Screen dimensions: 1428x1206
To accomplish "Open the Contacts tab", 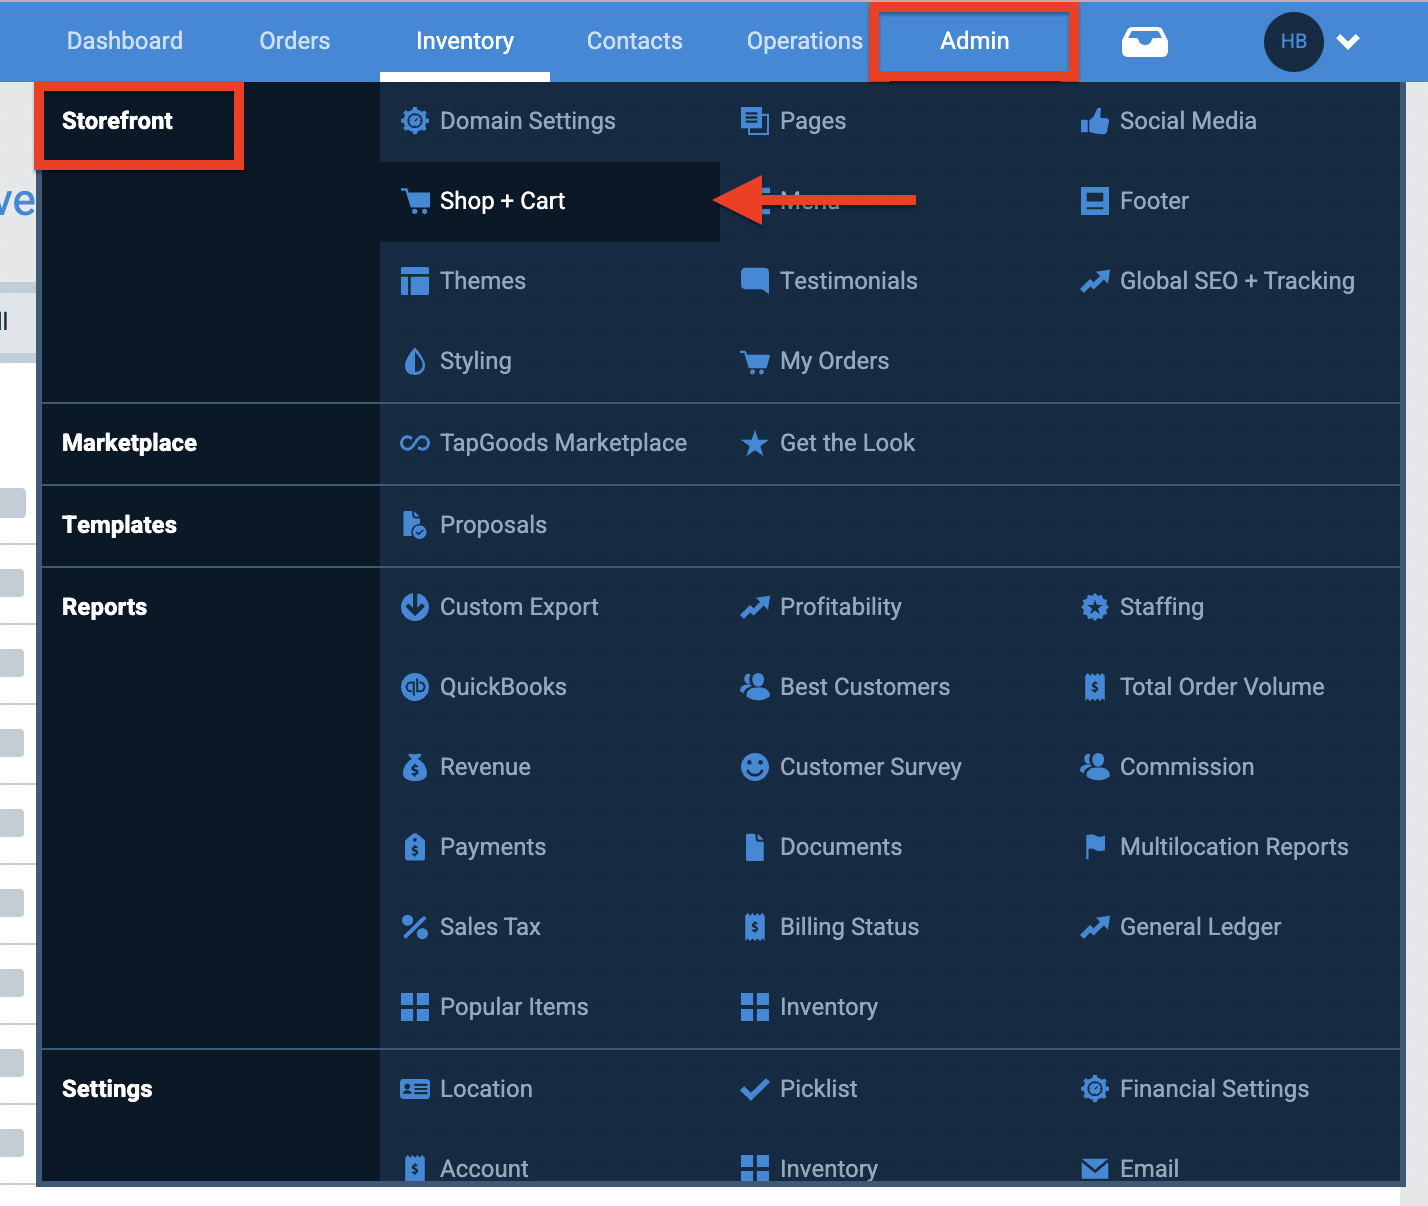I will click(635, 41).
